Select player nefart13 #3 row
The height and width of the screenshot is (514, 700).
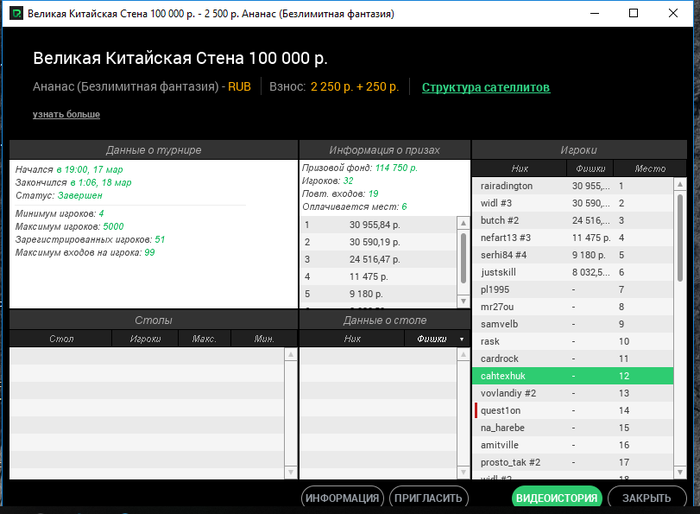(x=572, y=238)
